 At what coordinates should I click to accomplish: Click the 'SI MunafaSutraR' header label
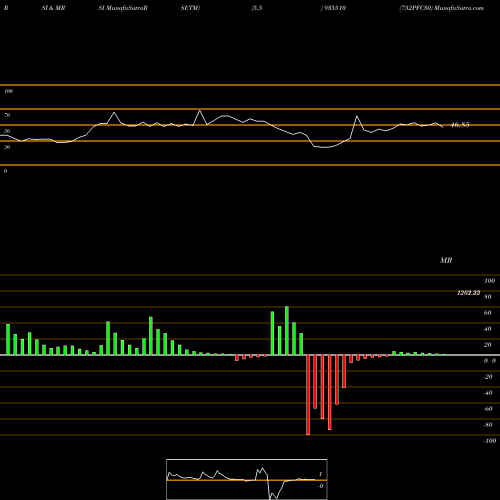point(123,8)
